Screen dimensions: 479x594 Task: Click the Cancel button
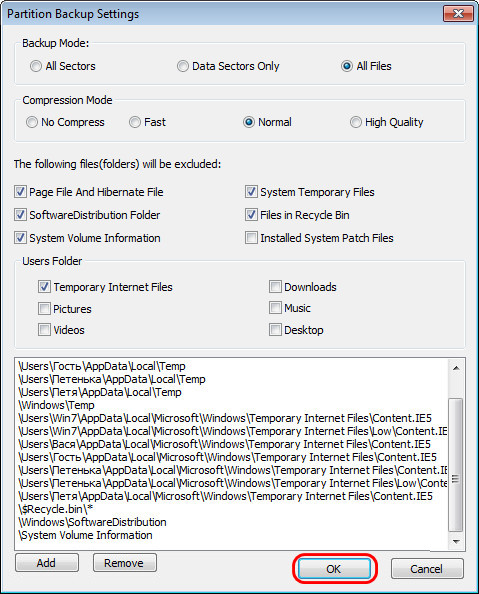coord(427,569)
